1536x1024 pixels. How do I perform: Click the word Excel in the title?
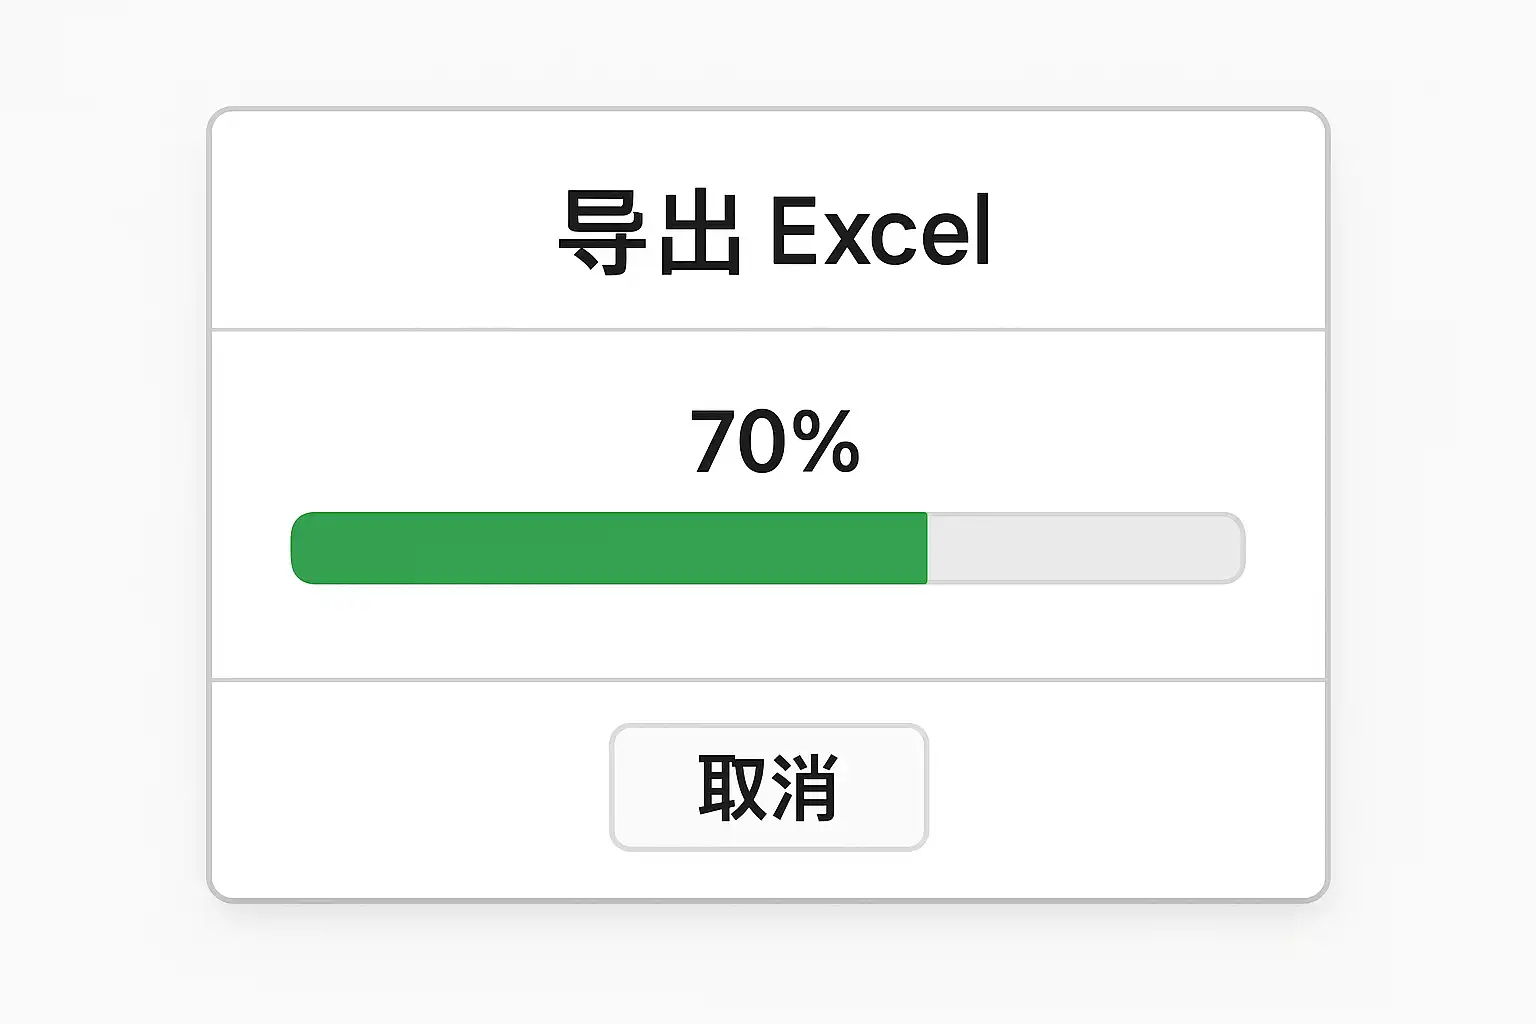[881, 231]
